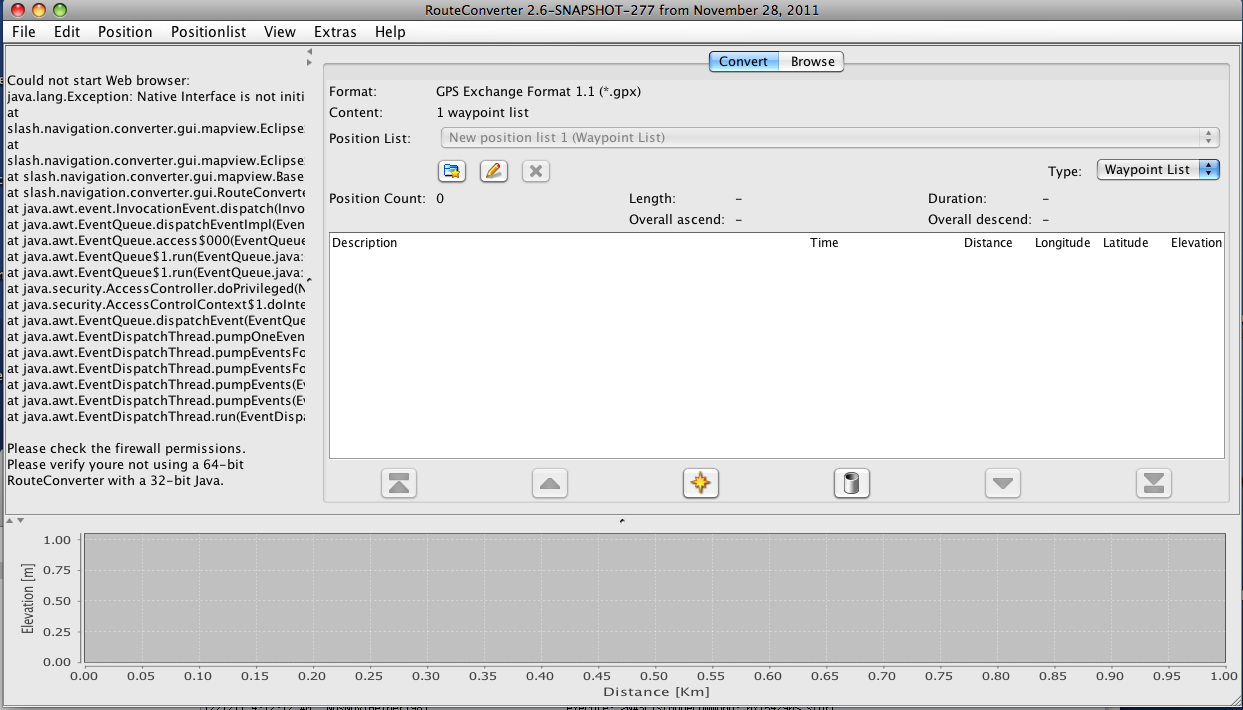
Task: Open the Position menu
Action: click(x=125, y=31)
